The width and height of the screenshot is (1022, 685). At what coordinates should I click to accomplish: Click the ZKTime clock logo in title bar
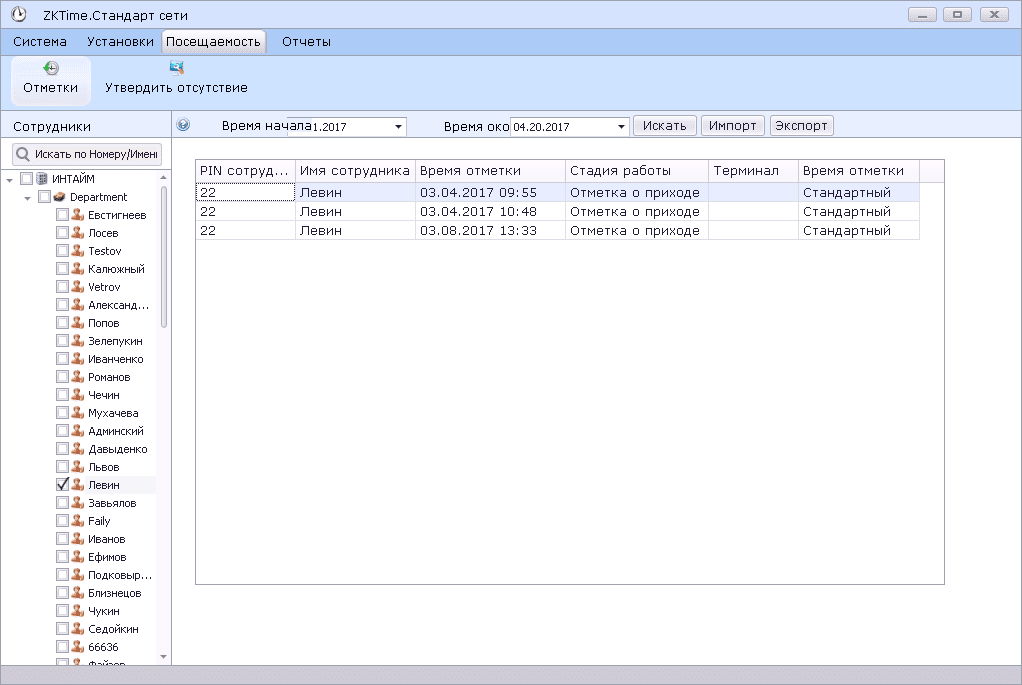pyautogui.click(x=18, y=15)
